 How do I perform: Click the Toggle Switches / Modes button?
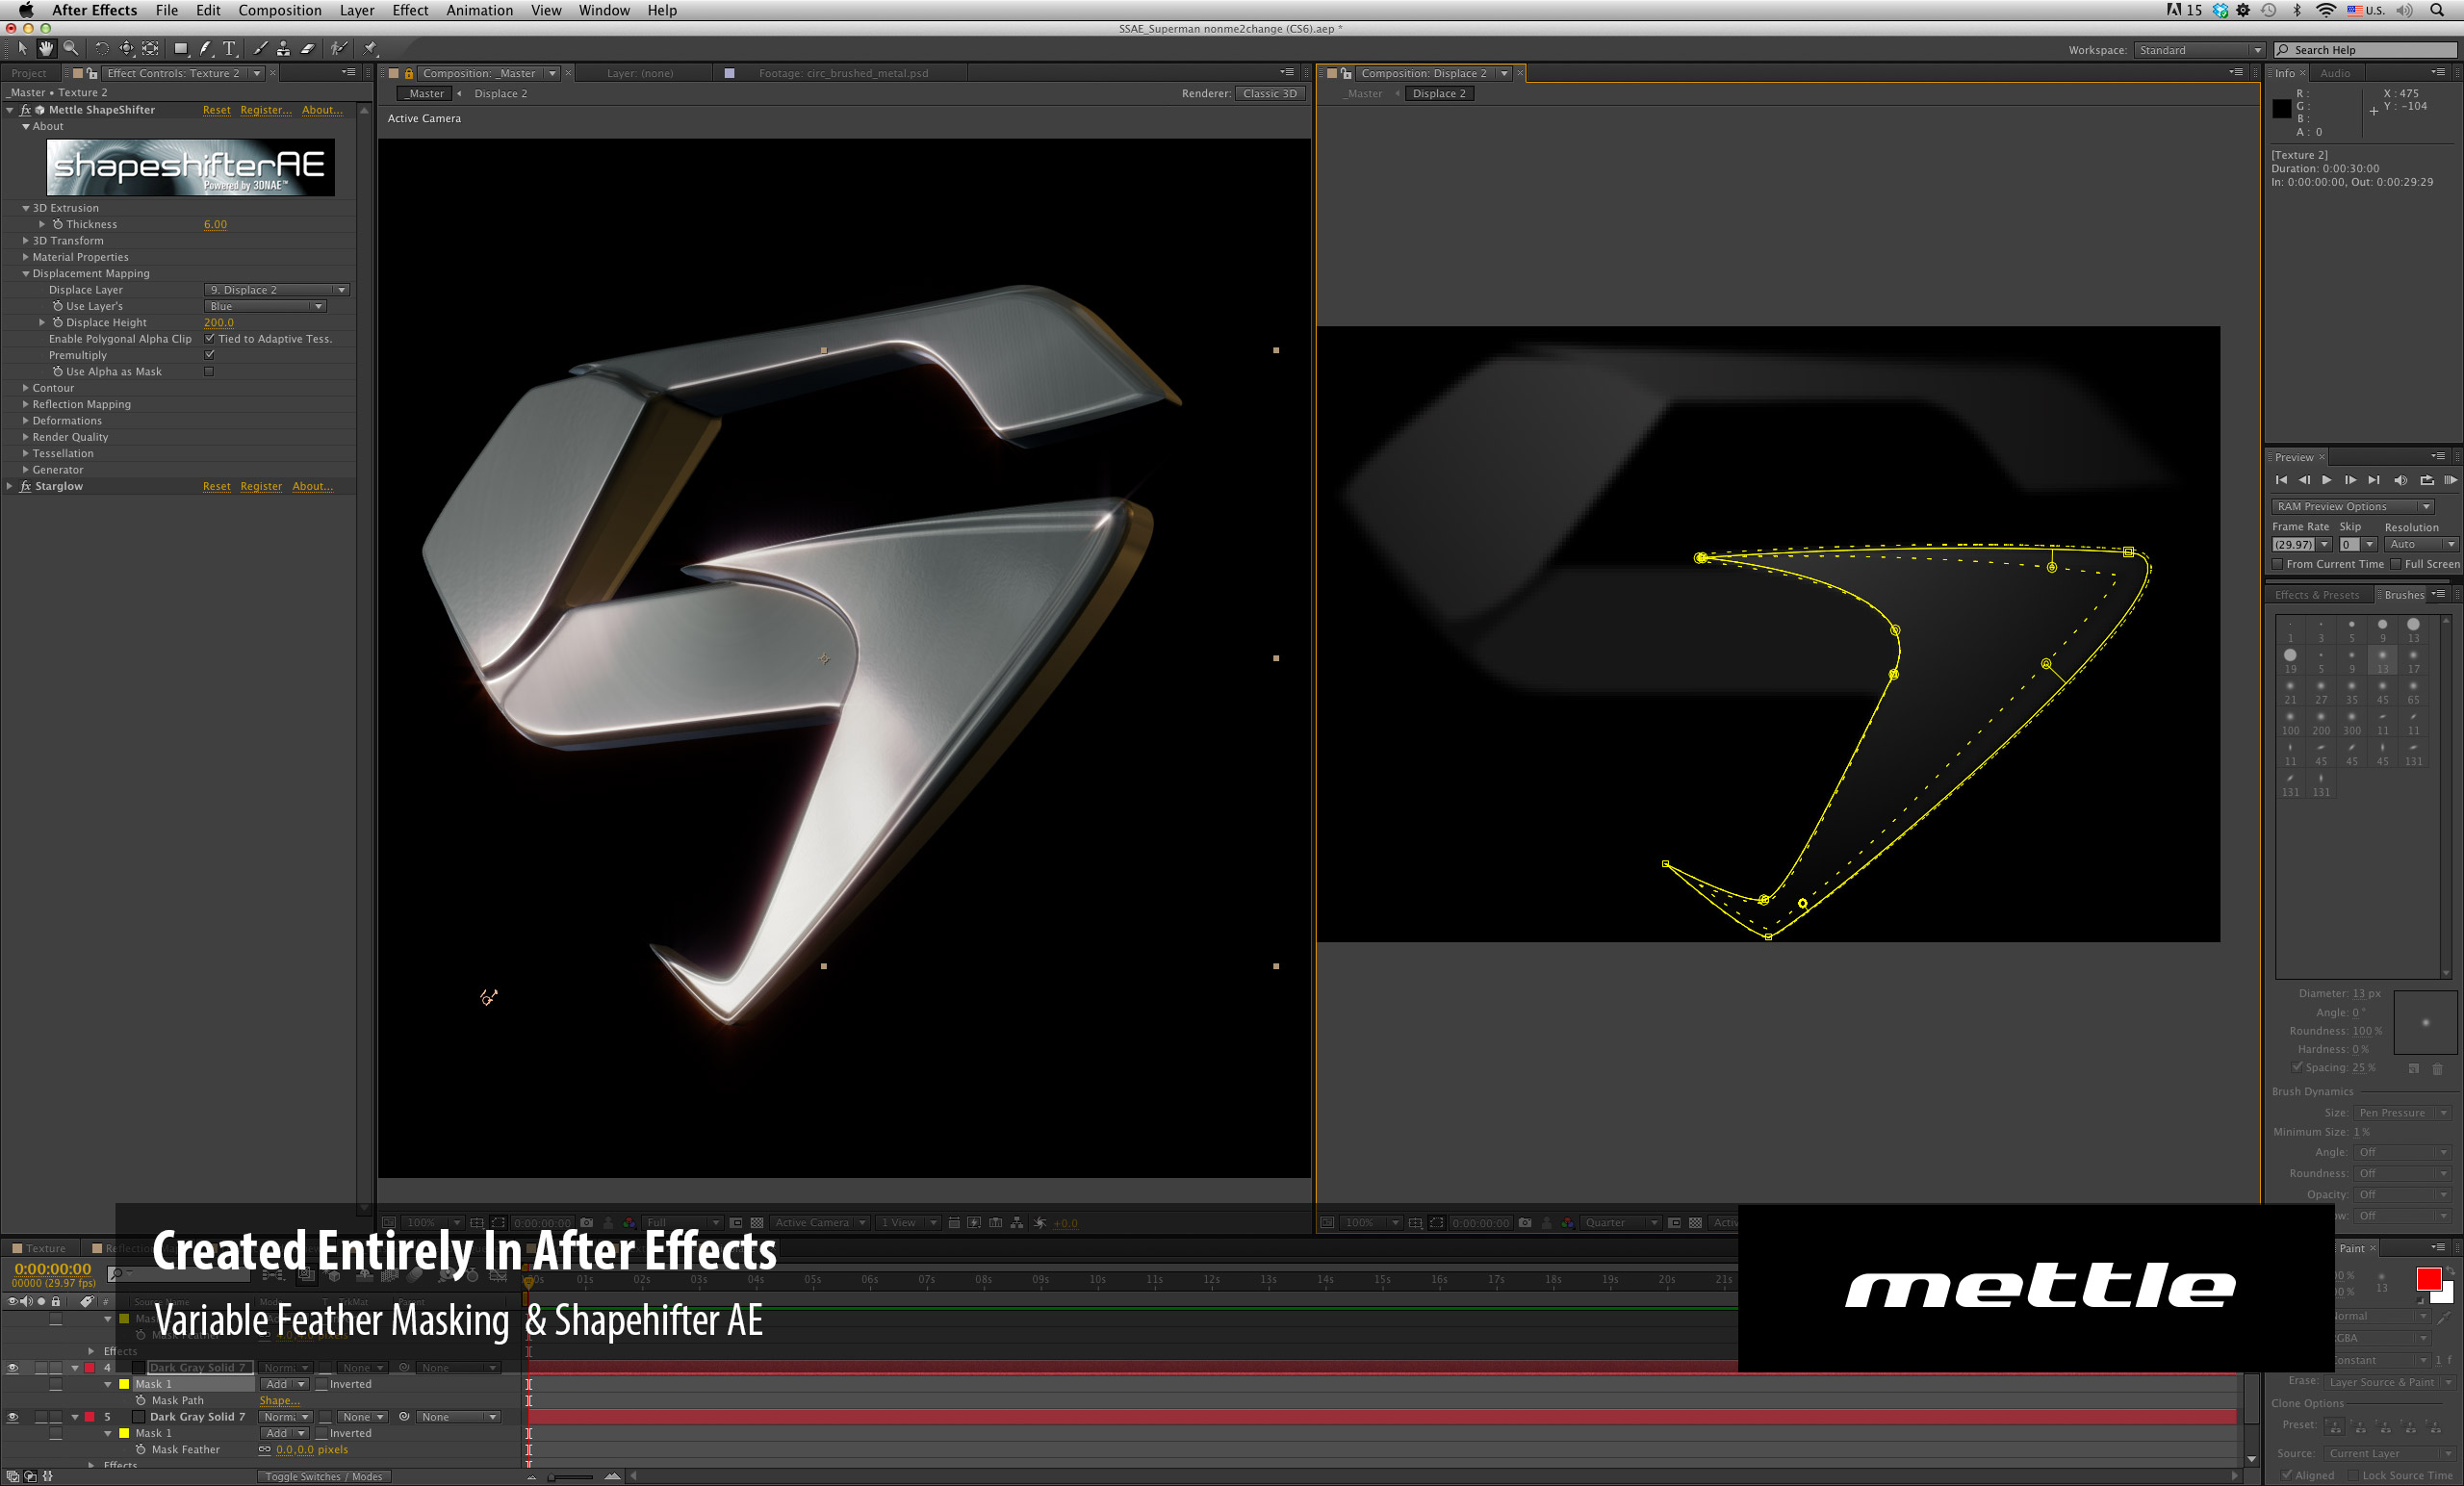(323, 1476)
